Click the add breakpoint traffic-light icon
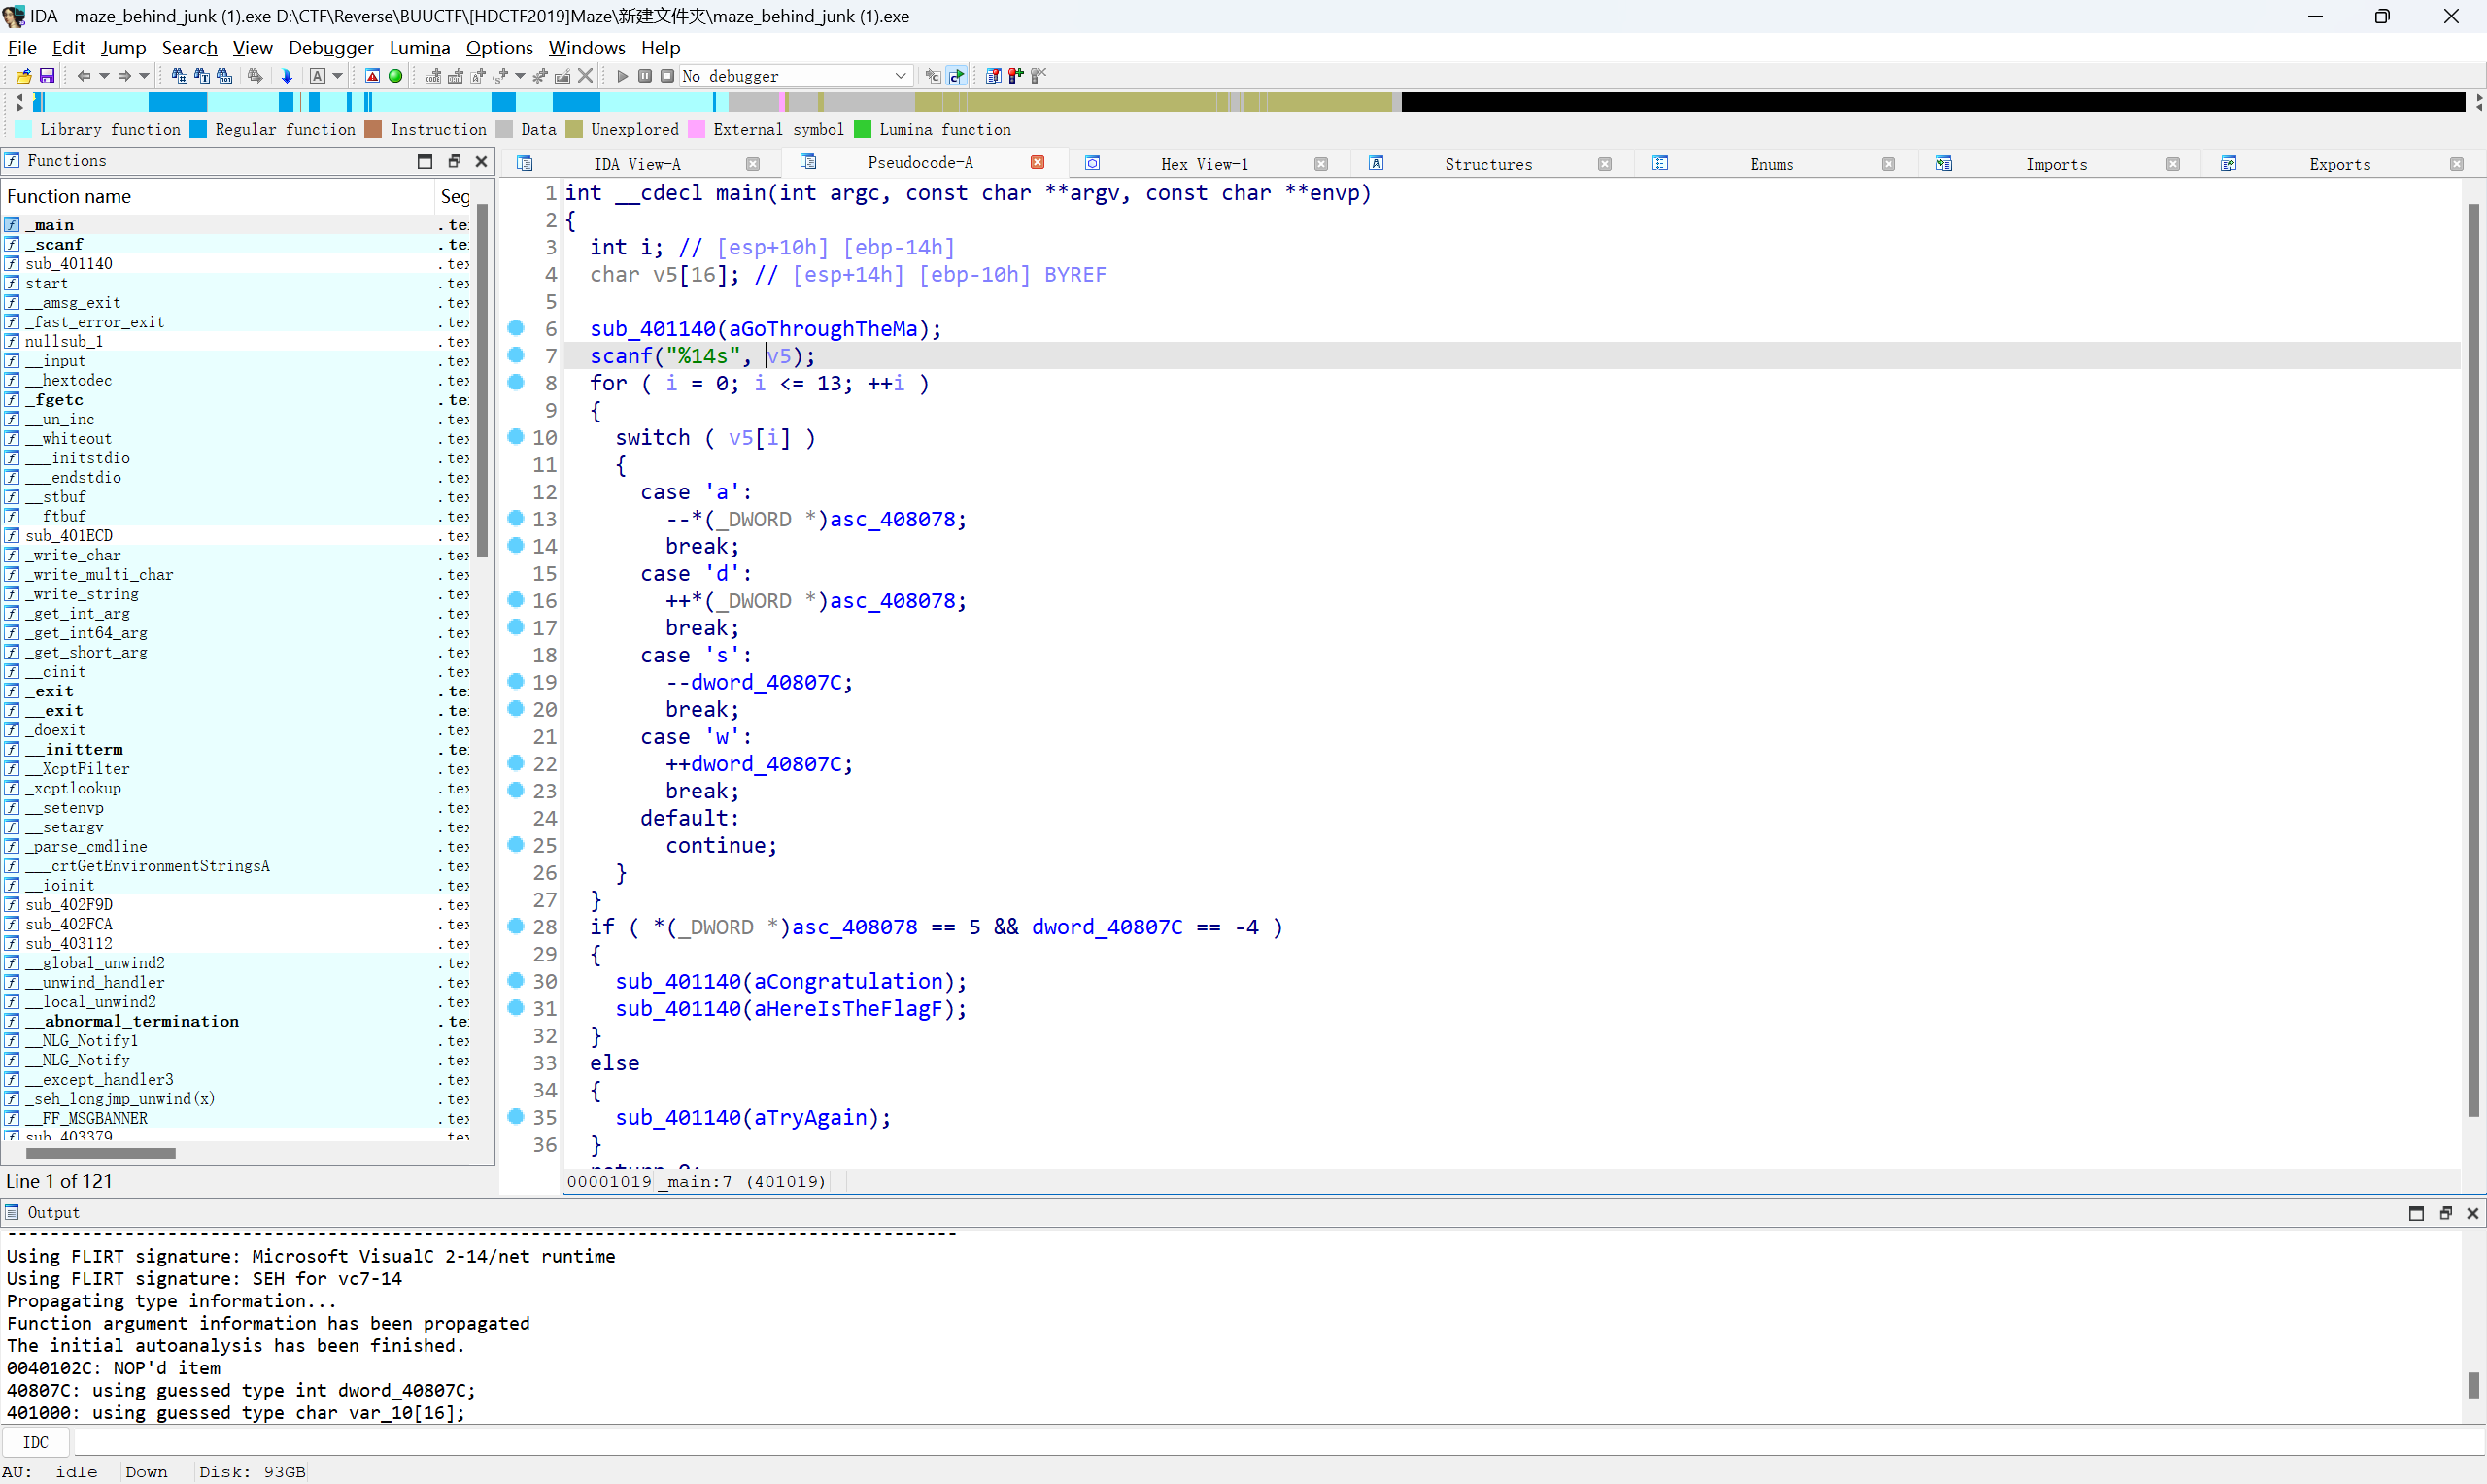This screenshot has width=2487, height=1484. [1016, 76]
